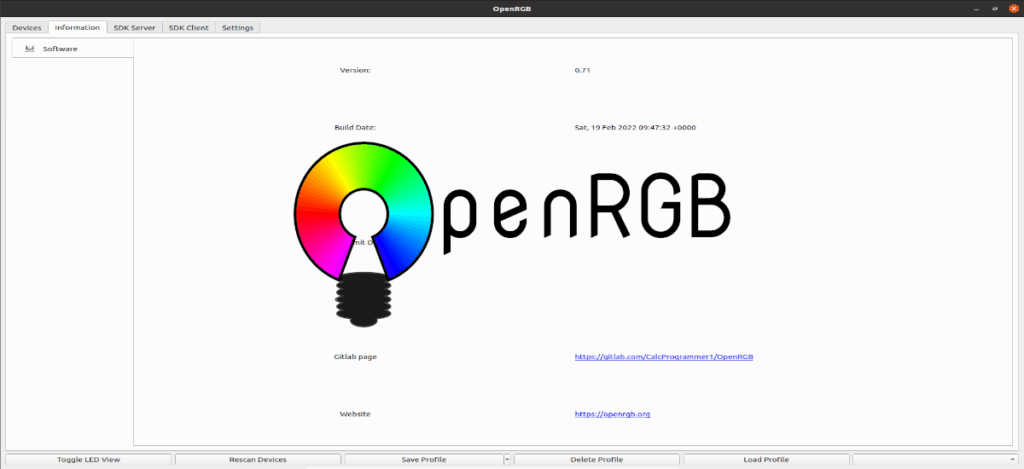The width and height of the screenshot is (1024, 469).
Task: Select the Information tab
Action: (x=77, y=28)
